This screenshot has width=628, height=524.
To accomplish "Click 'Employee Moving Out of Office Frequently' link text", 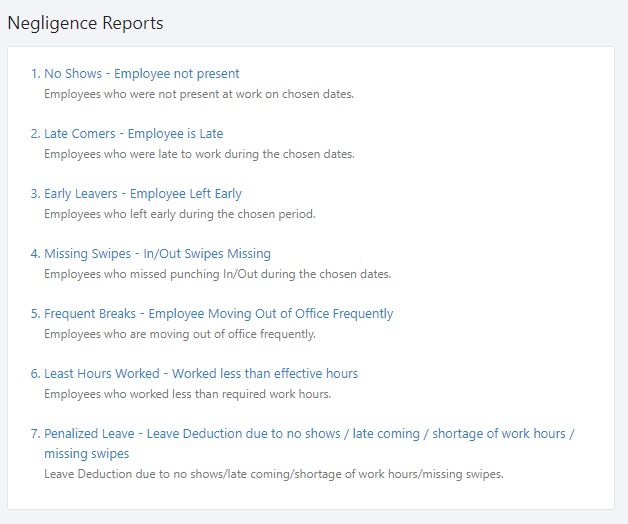I will [x=271, y=314].
